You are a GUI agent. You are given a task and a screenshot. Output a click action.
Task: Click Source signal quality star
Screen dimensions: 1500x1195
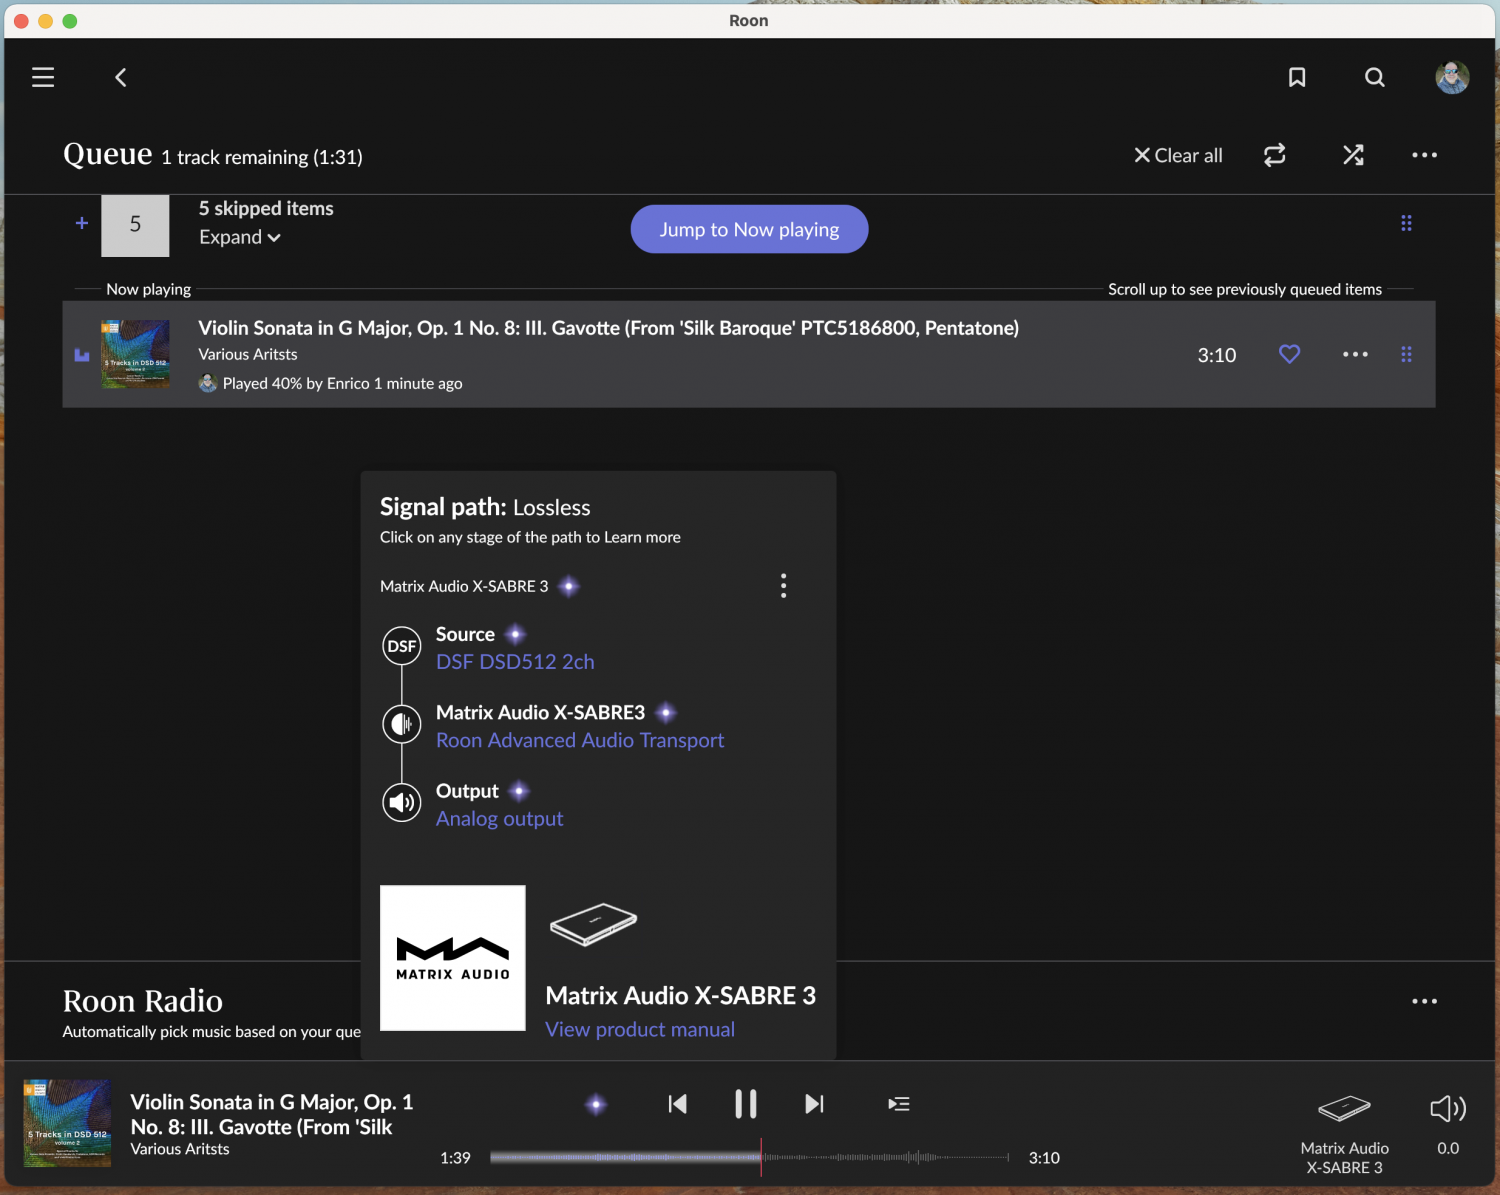[515, 634]
